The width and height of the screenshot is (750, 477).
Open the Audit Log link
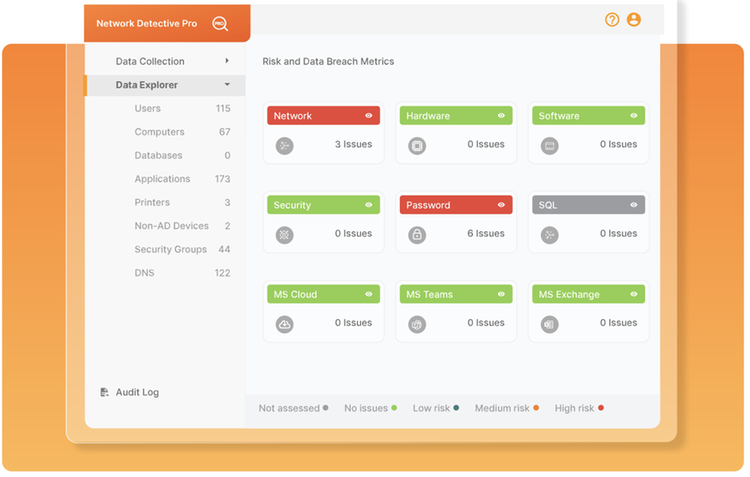(137, 392)
